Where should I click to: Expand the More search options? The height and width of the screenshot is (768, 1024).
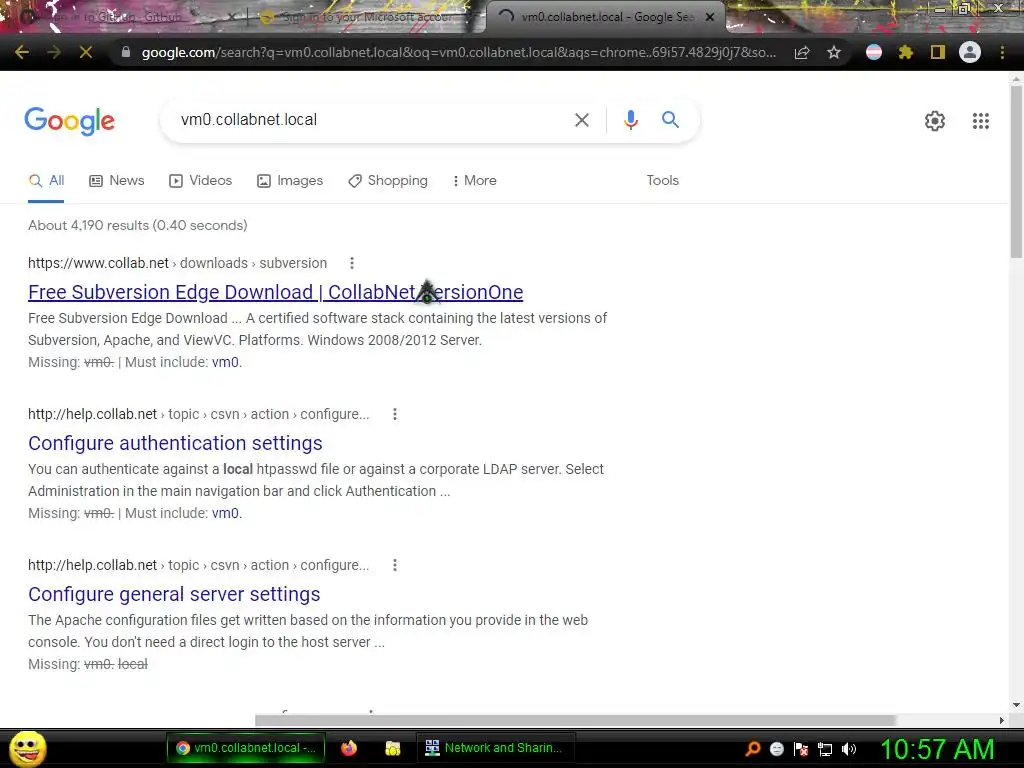coord(475,181)
